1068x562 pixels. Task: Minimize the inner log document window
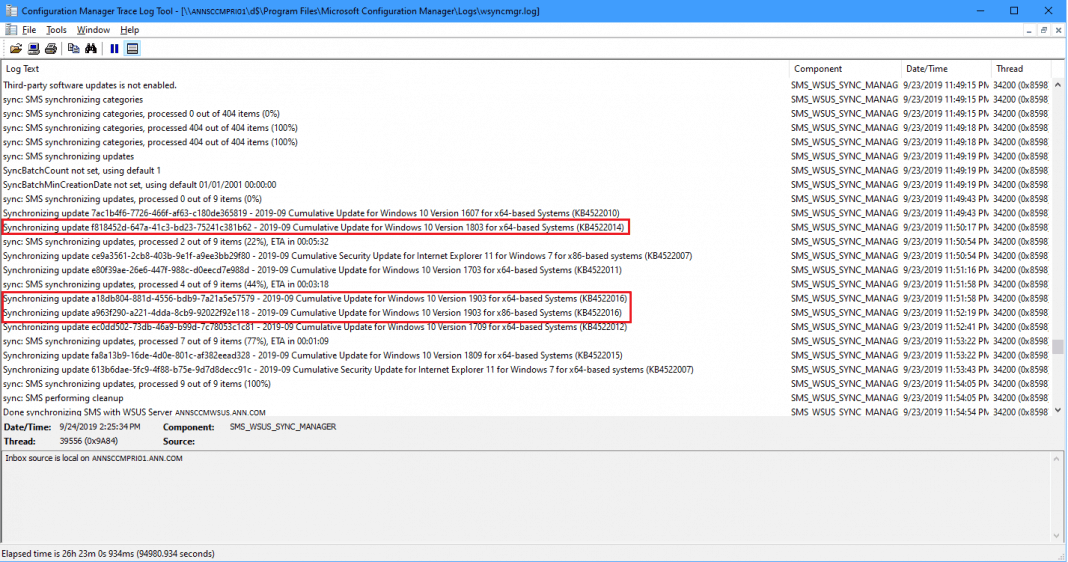(1028, 30)
